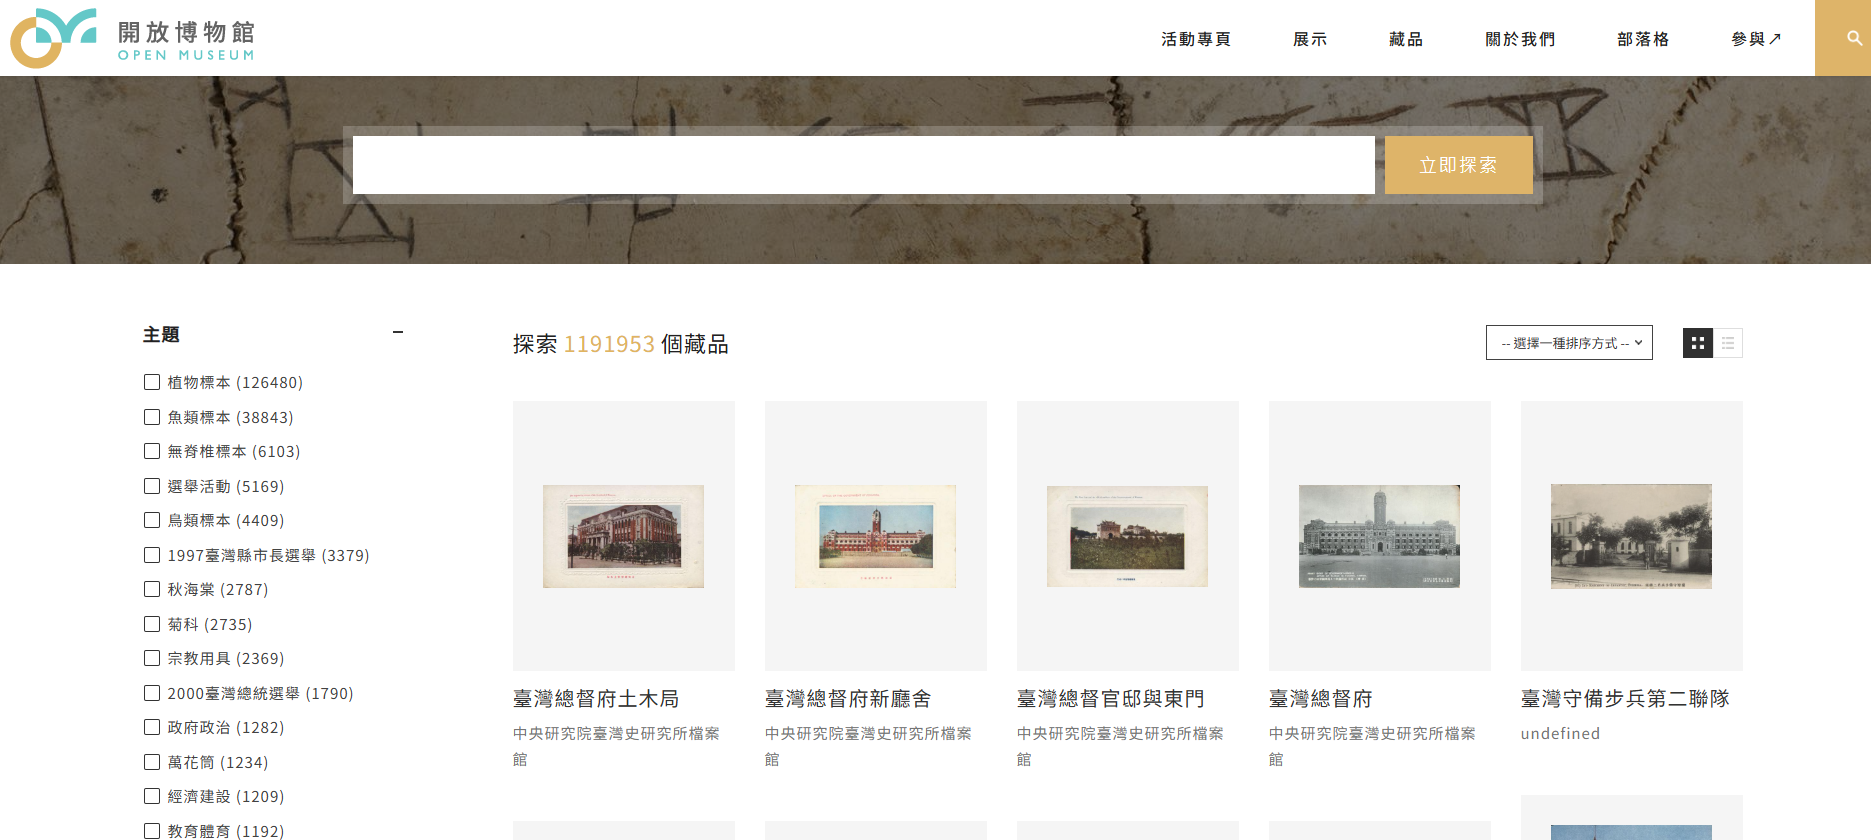The height and width of the screenshot is (840, 1871).
Task: Open the 臺灣總督府新廳舍 thumbnail image
Action: (876, 536)
